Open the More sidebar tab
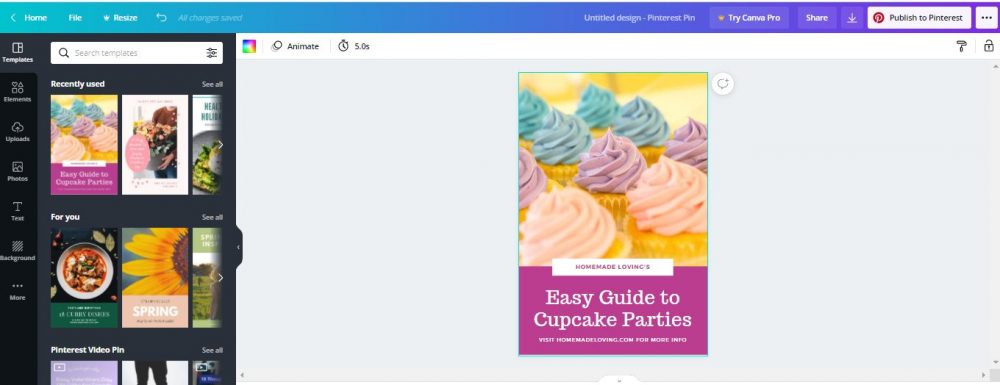 [x=18, y=291]
